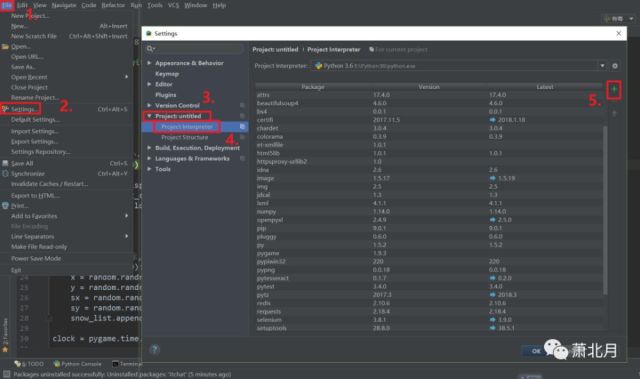This screenshot has width=640, height=379.
Task: Click the per-project icon beside Version Control
Action: (x=242, y=105)
